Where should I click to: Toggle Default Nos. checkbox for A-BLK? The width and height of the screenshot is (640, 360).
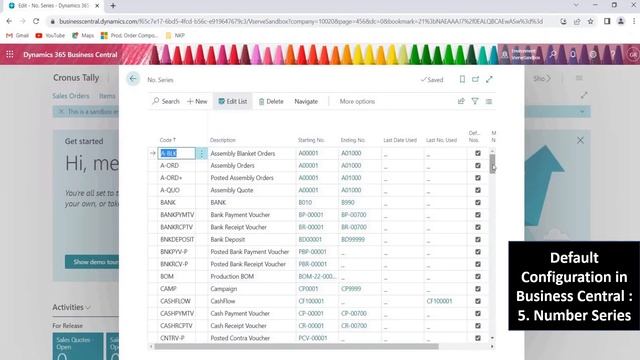[478, 153]
